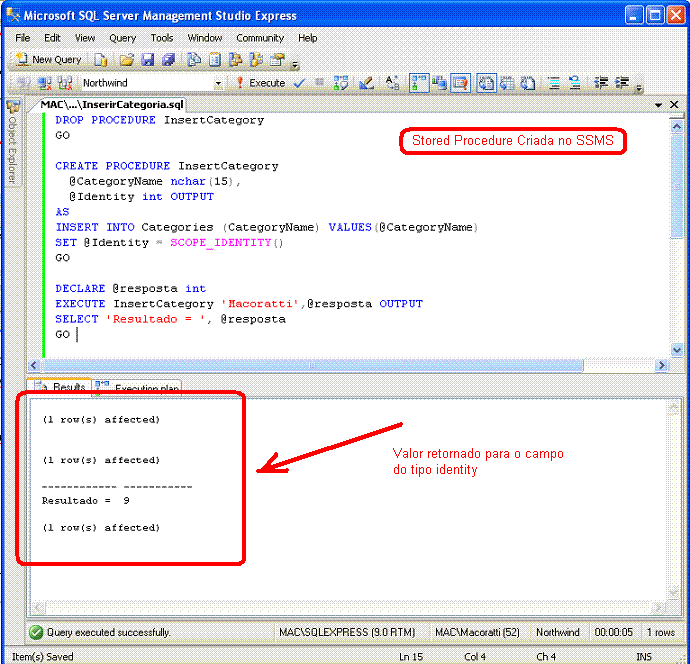Open the Community menu
The image size is (690, 664).
coord(260,38)
